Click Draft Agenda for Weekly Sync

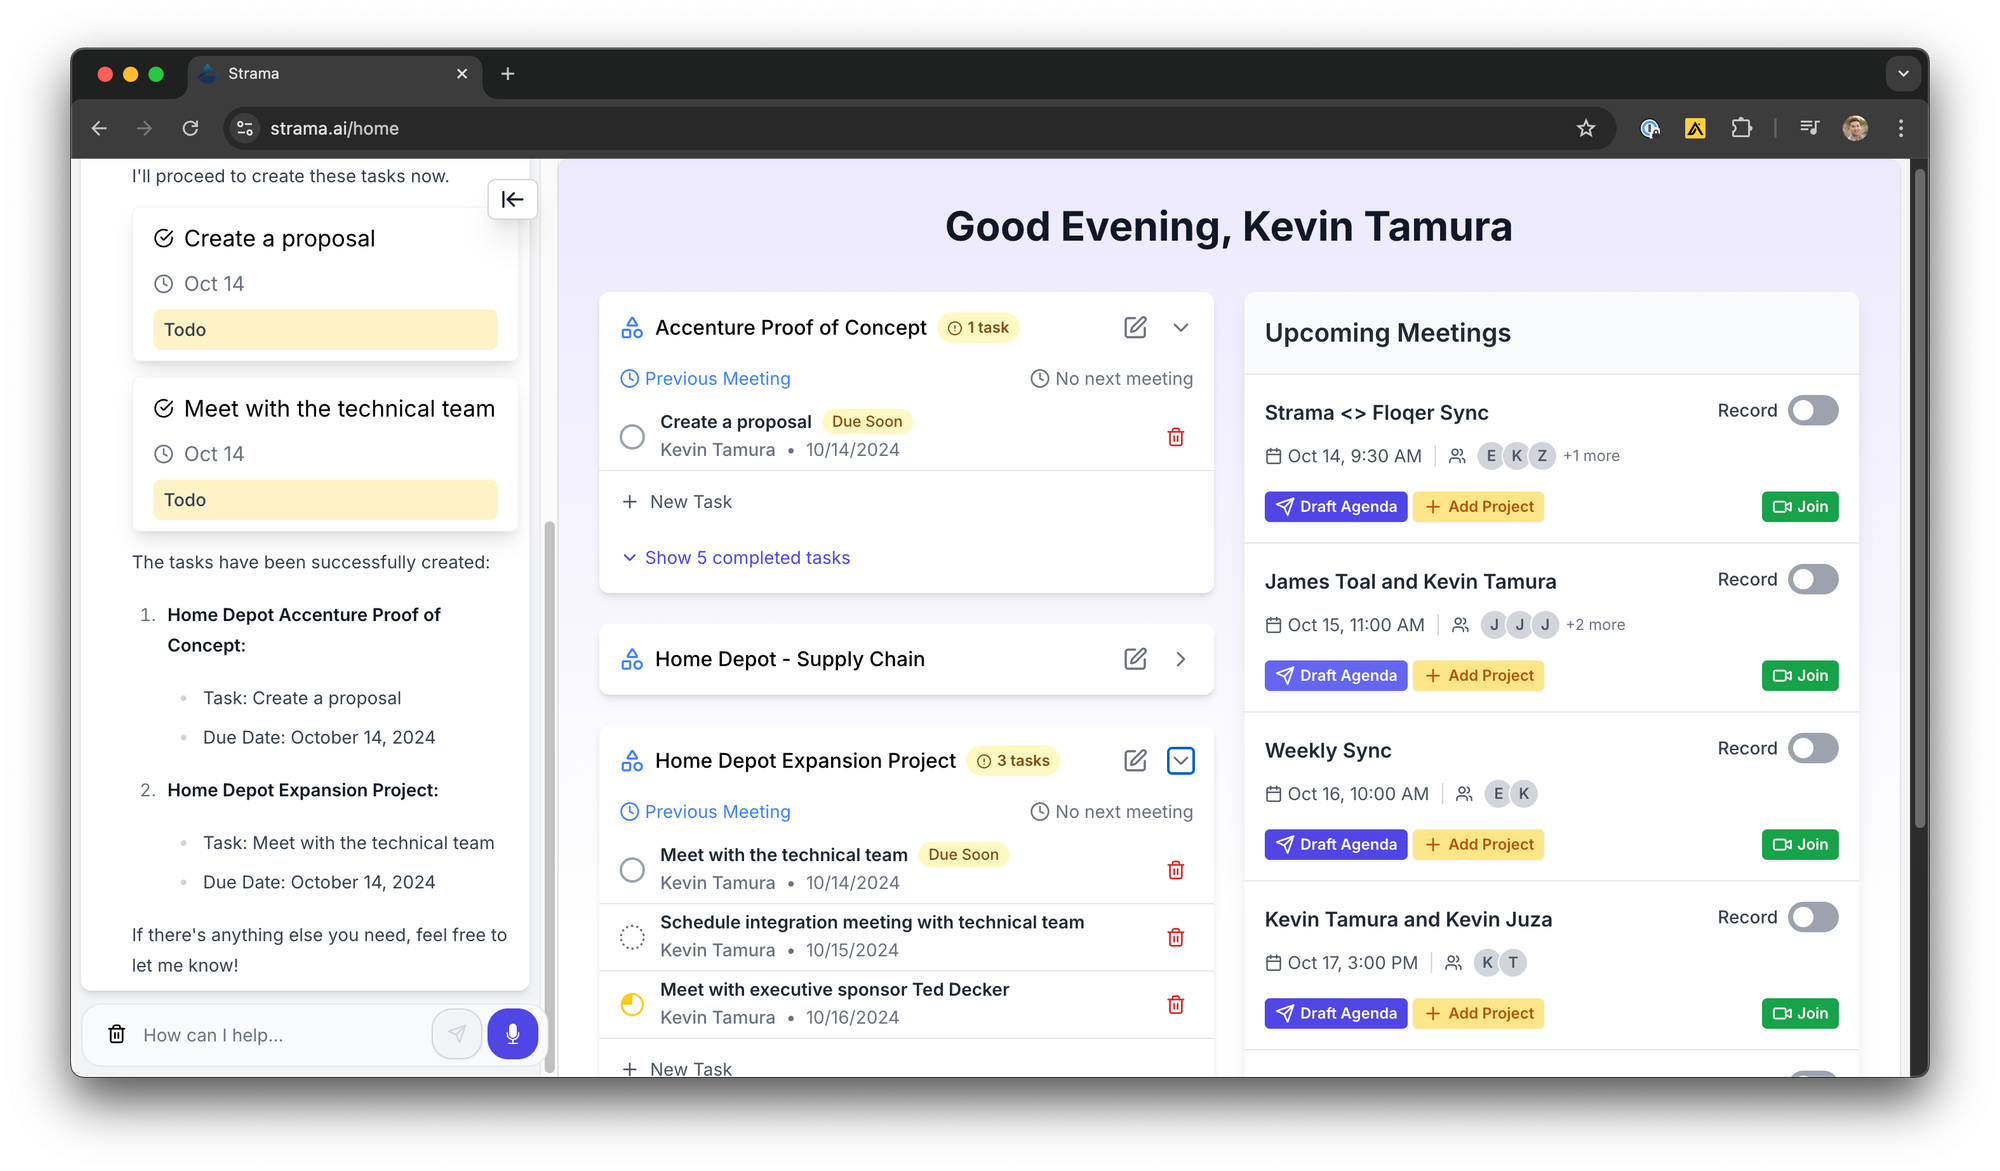coord(1335,845)
